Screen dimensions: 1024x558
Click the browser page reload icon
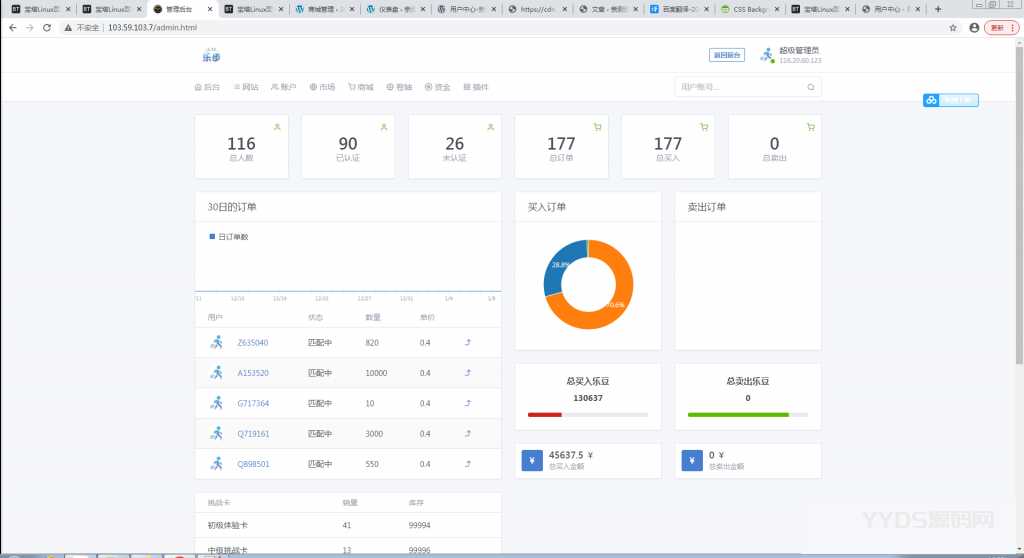click(x=47, y=28)
